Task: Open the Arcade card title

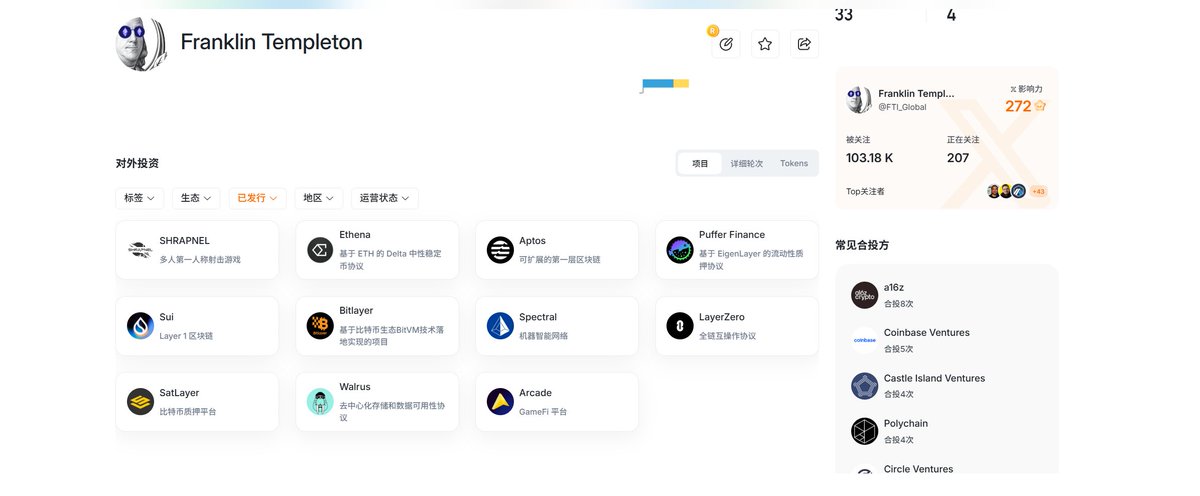Action: click(x=535, y=393)
